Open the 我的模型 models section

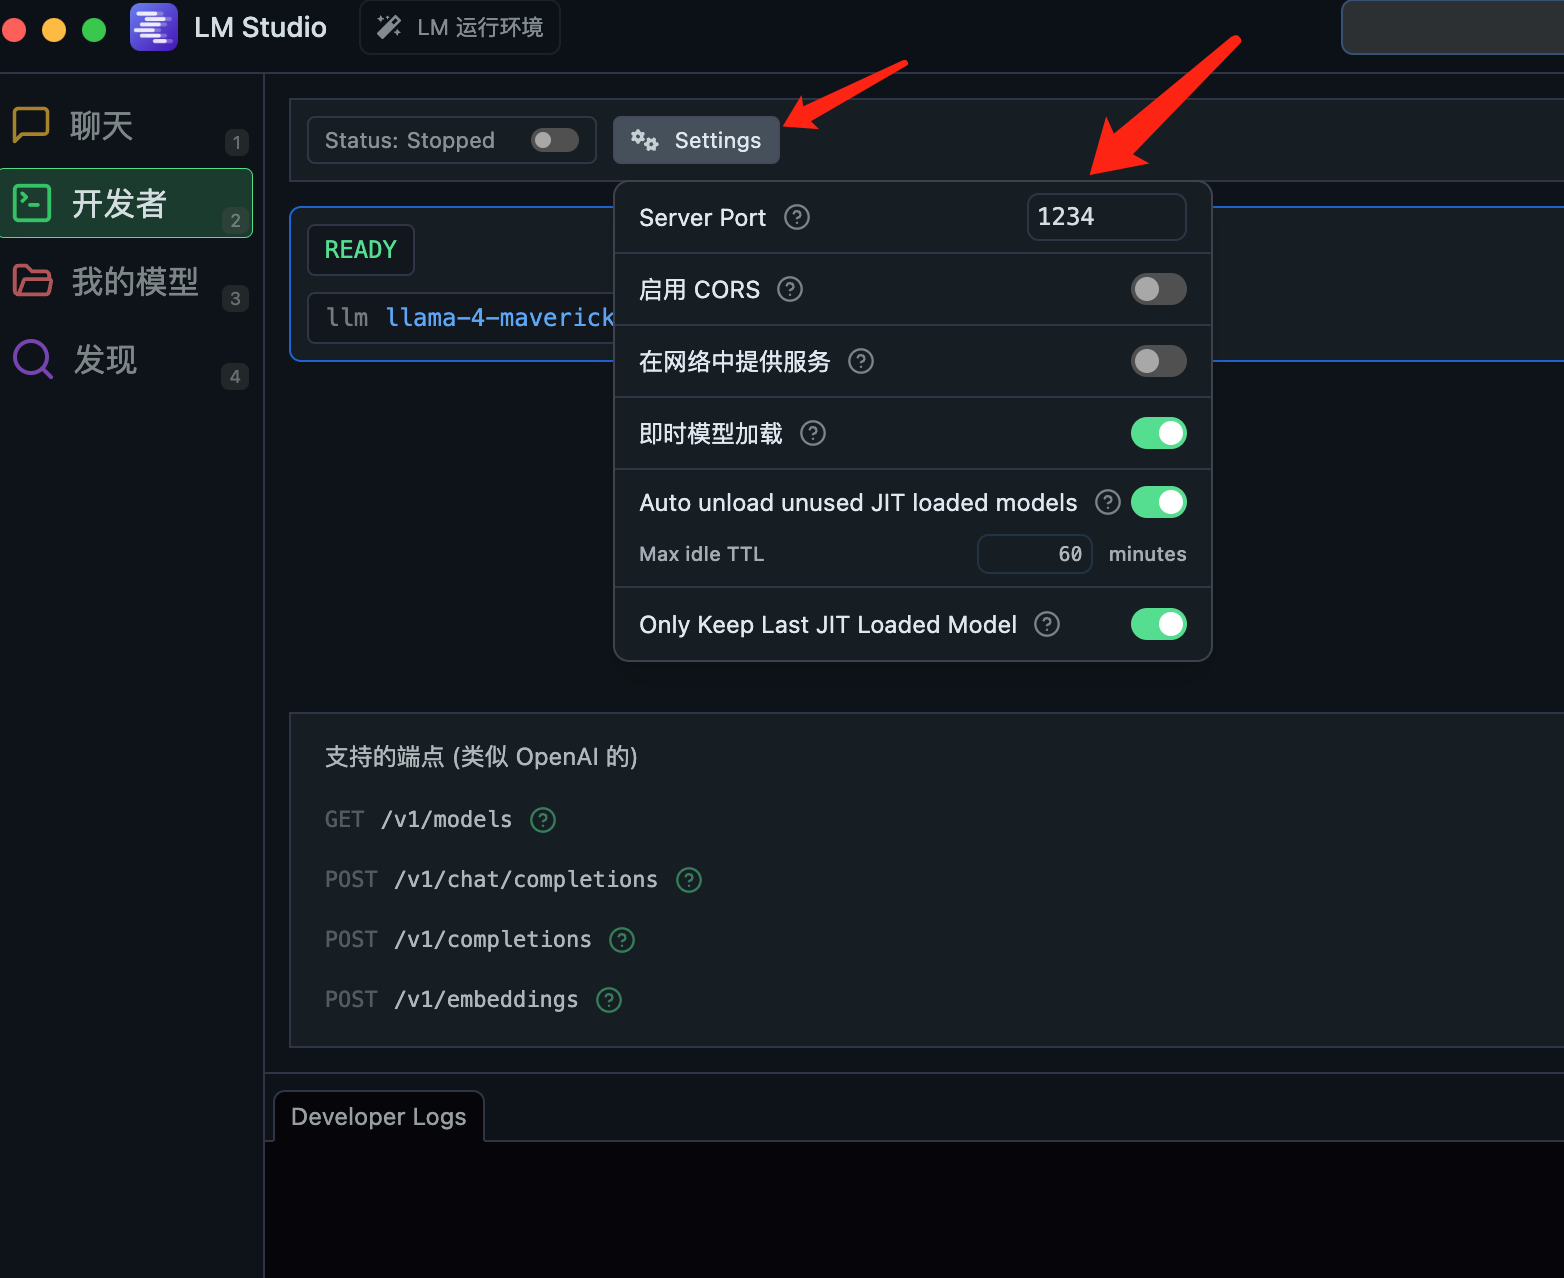(126, 281)
